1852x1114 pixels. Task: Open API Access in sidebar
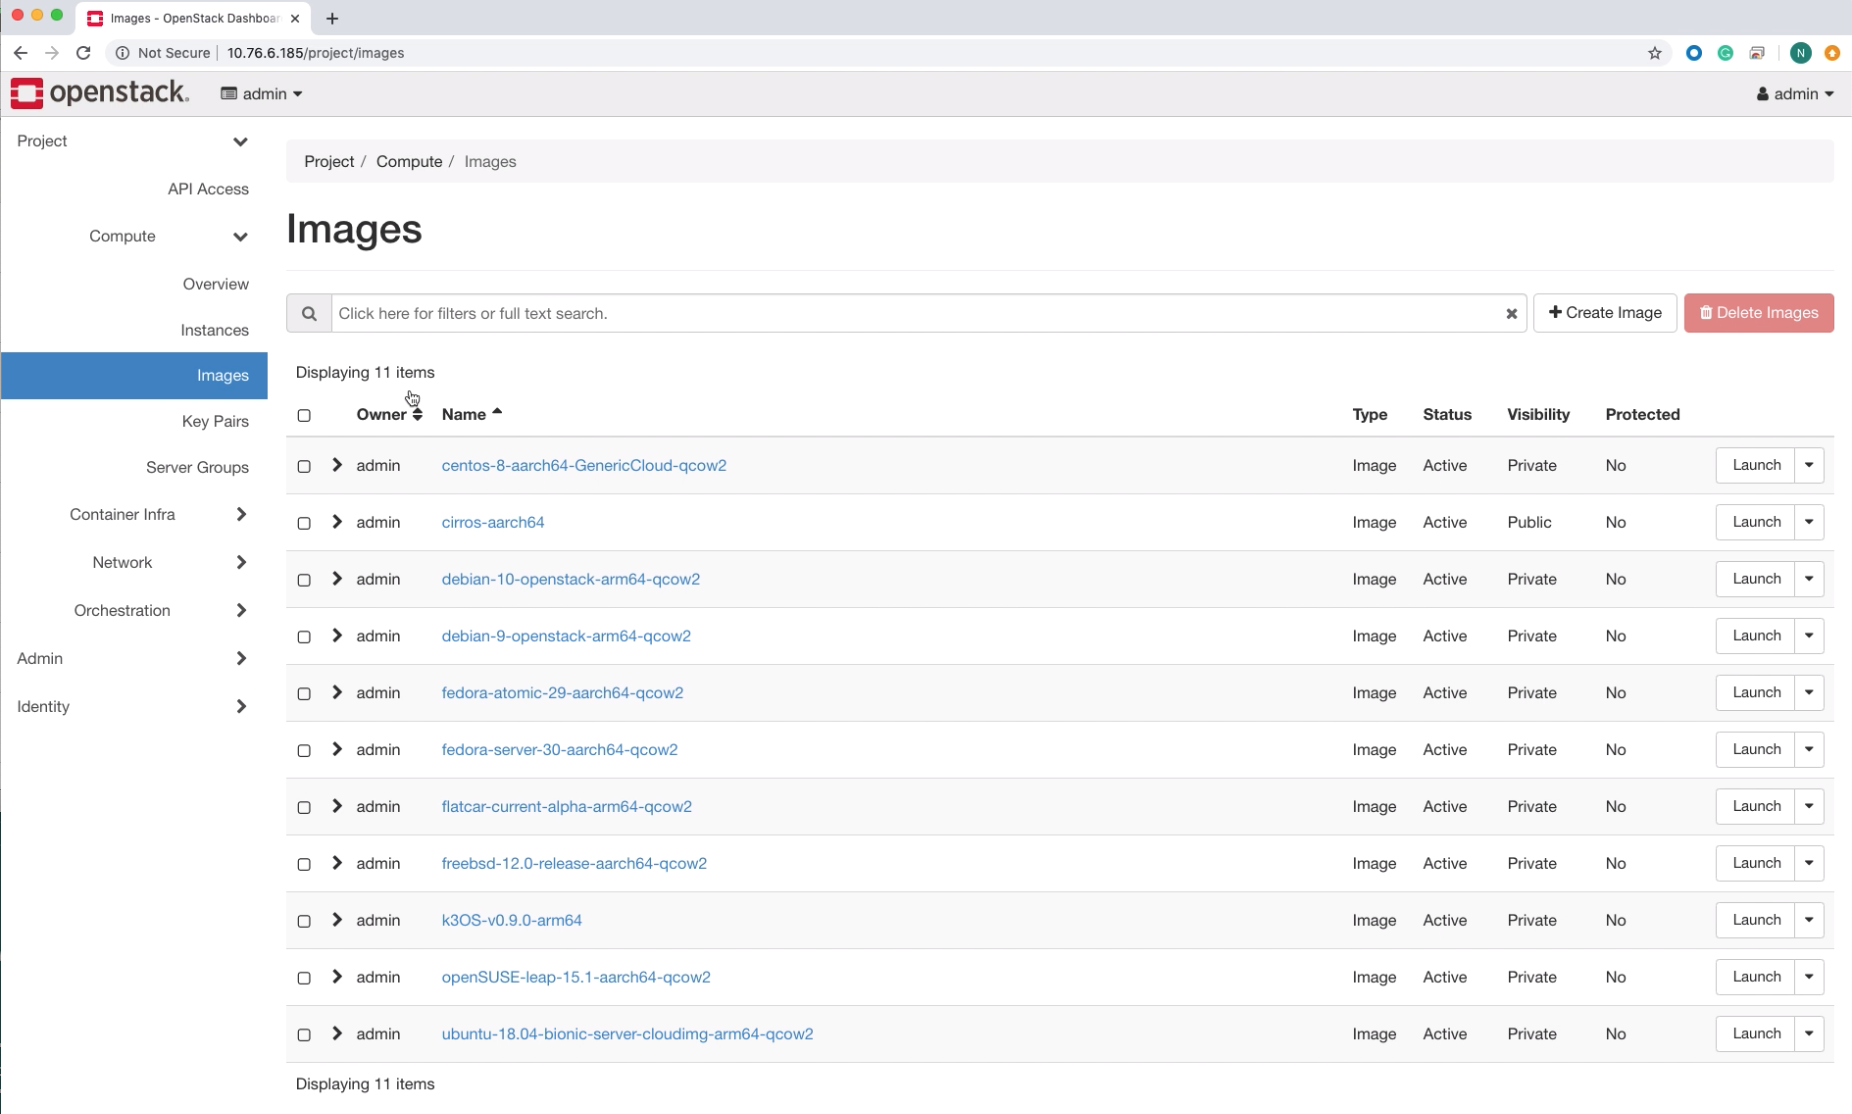208,189
